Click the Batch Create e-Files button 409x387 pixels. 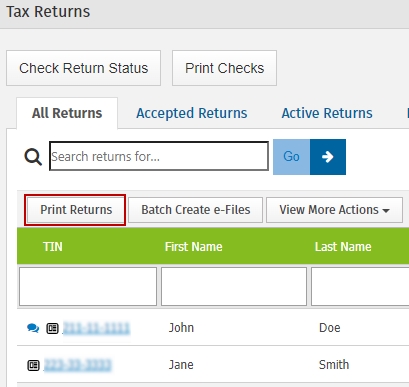[196, 210]
